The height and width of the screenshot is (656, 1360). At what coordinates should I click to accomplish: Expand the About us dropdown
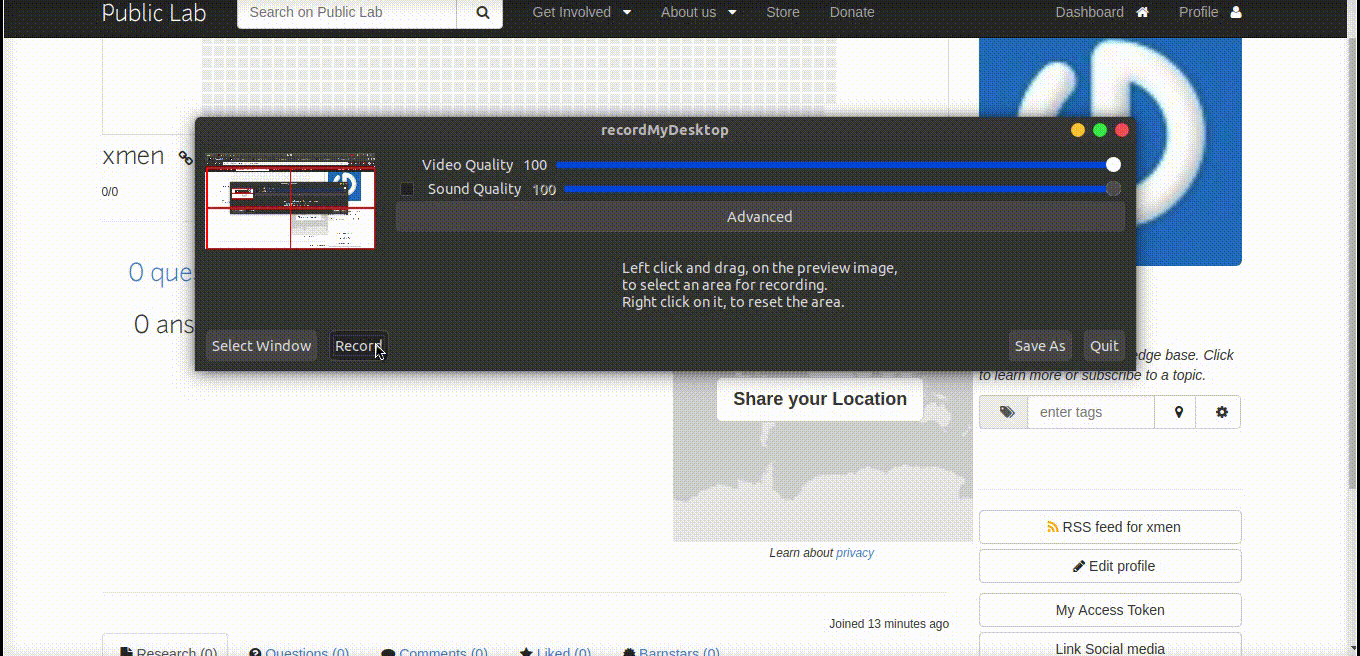[x=699, y=12]
